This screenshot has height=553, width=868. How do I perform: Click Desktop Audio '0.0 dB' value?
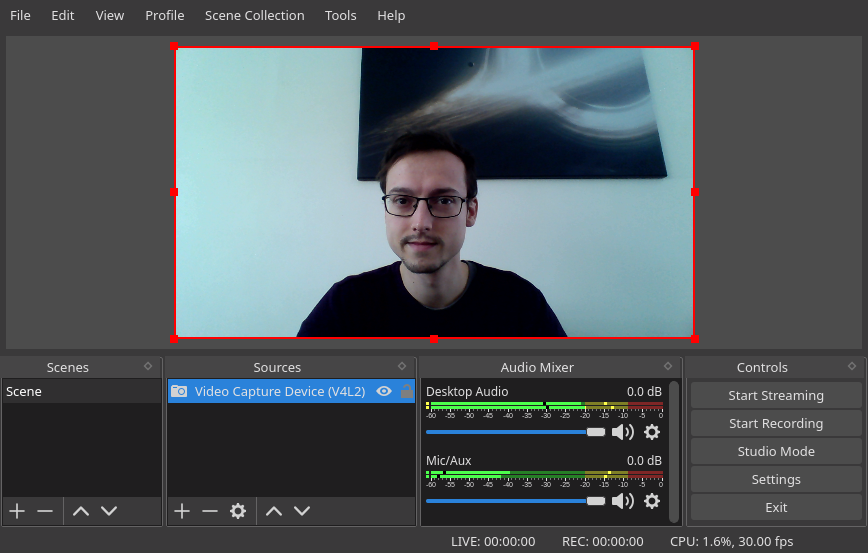pos(644,391)
